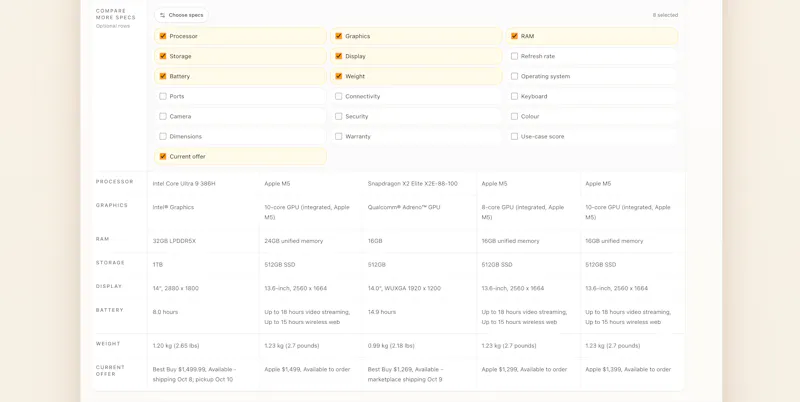This screenshot has height=402, width=800.
Task: Enable the Use-case score checkbox
Action: 514,136
